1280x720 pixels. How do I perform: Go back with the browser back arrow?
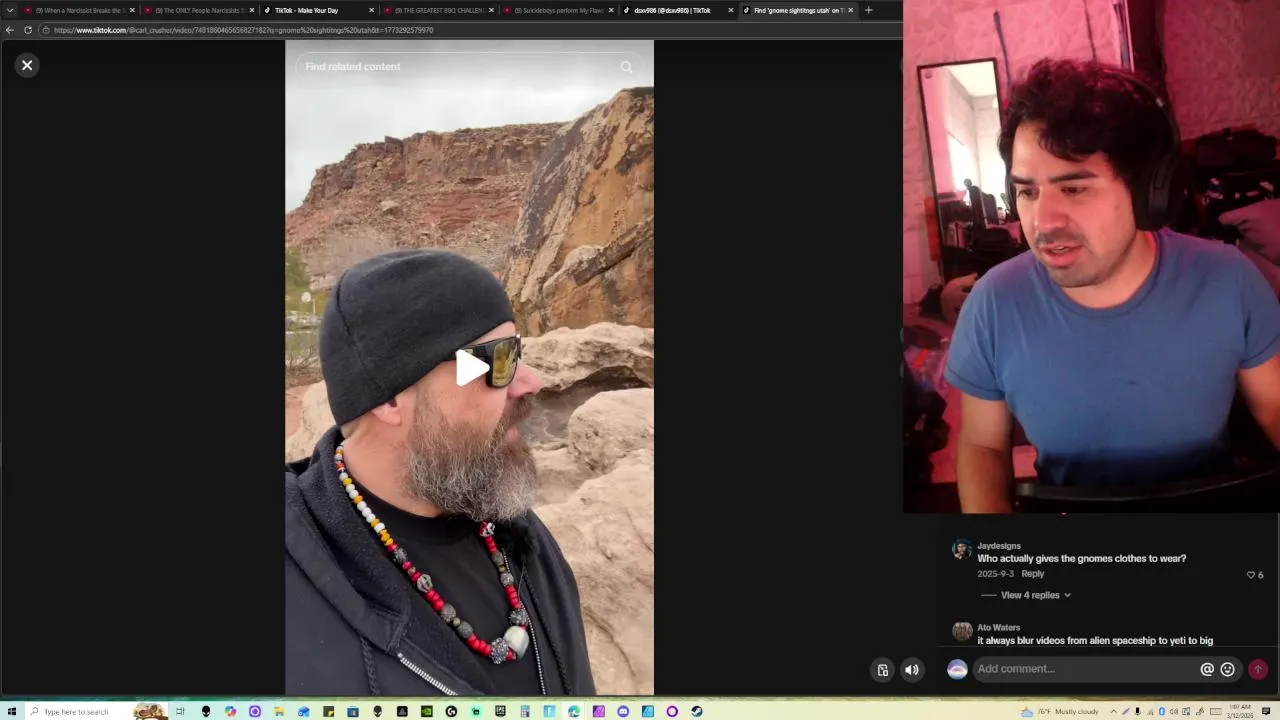[x=9, y=30]
